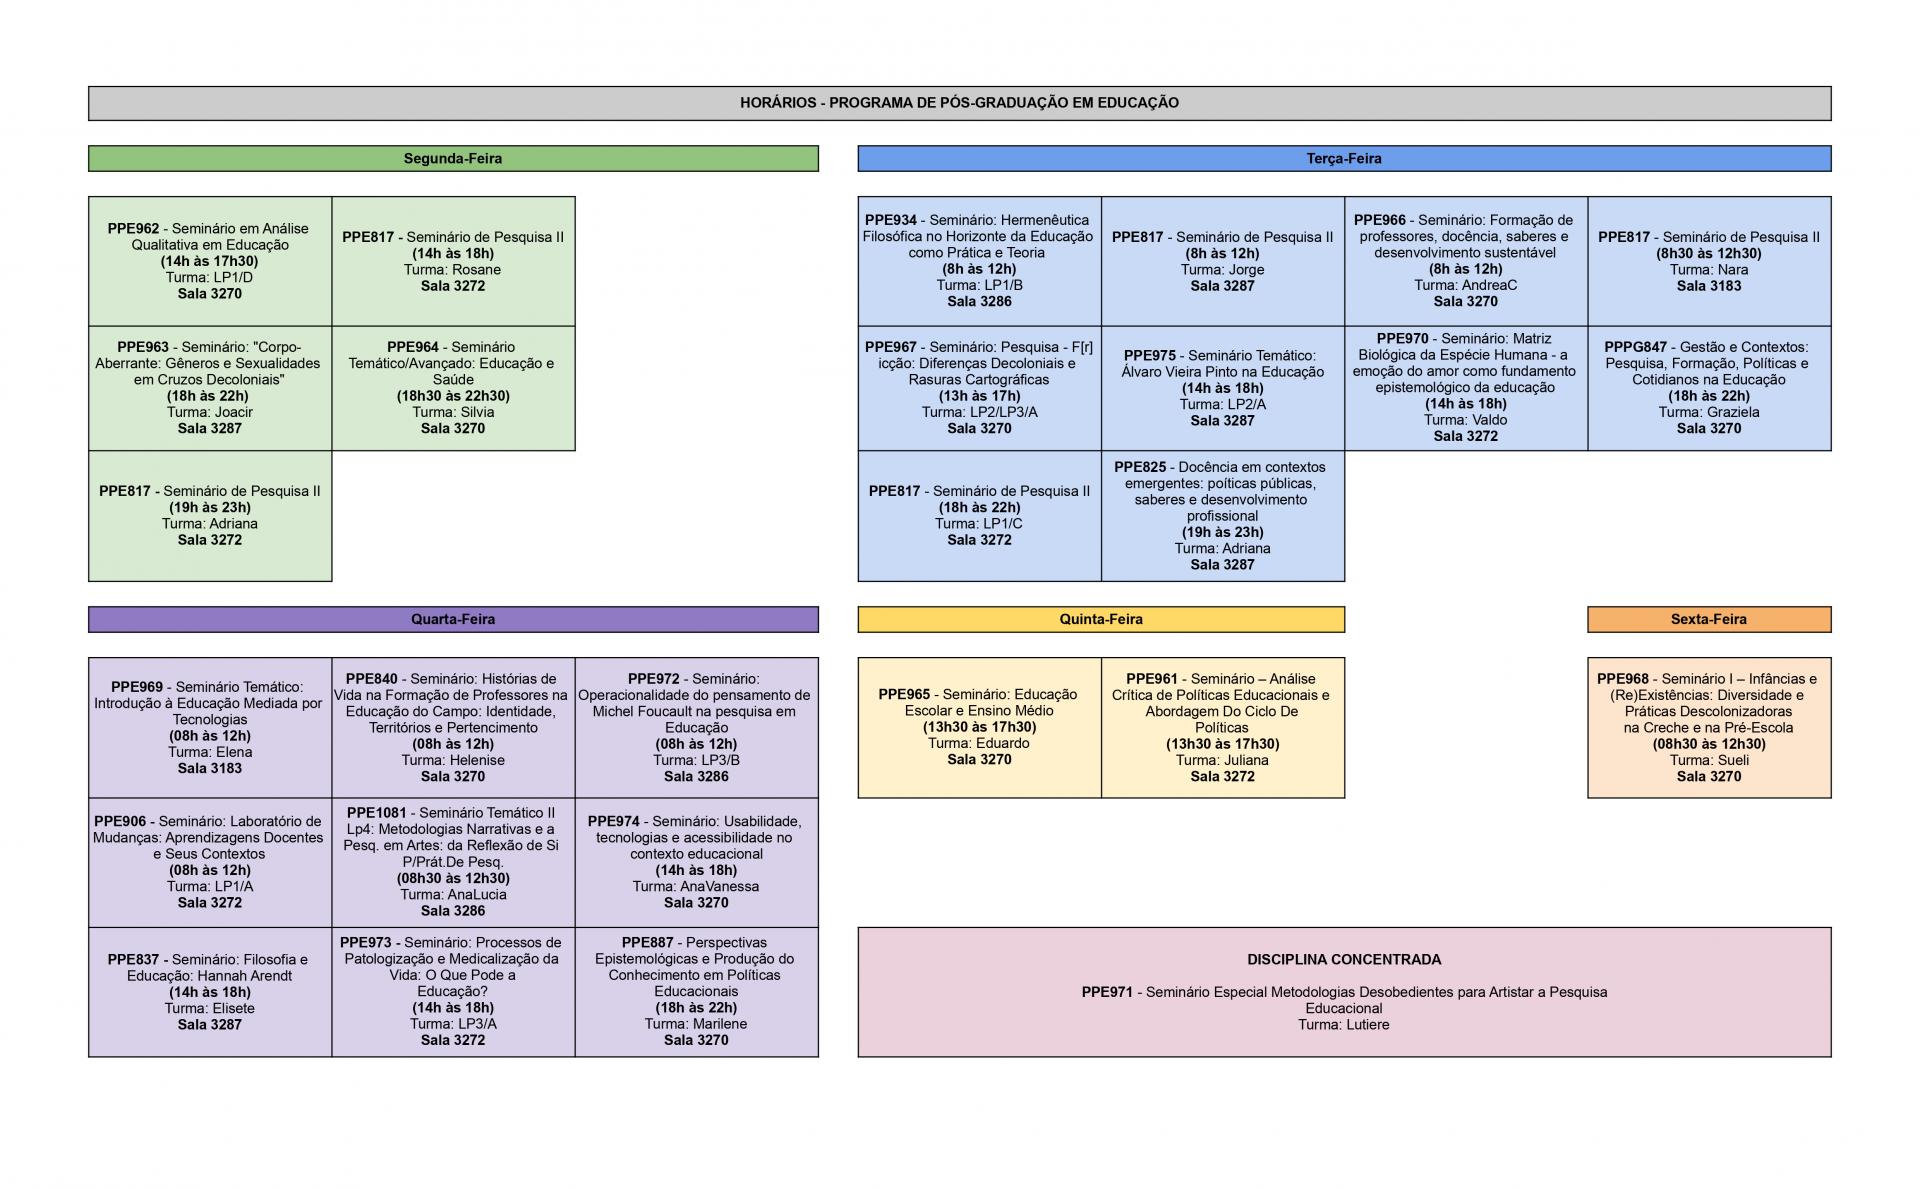The width and height of the screenshot is (1920, 1189).
Task: Select PPE966 Formação de professores cell
Action: pyautogui.click(x=1465, y=261)
